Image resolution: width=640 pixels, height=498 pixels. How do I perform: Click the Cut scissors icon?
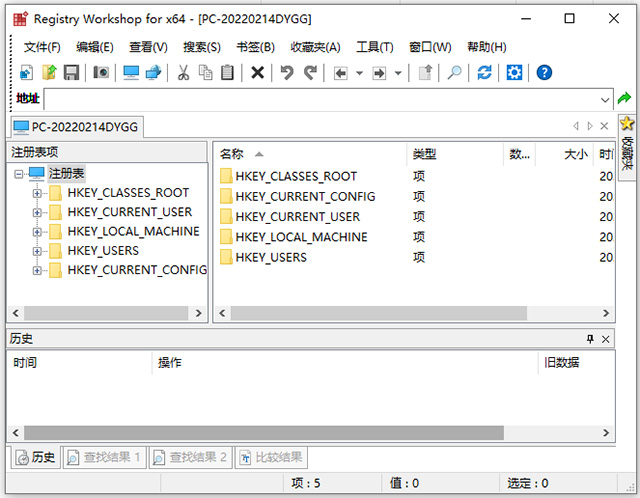[183, 72]
